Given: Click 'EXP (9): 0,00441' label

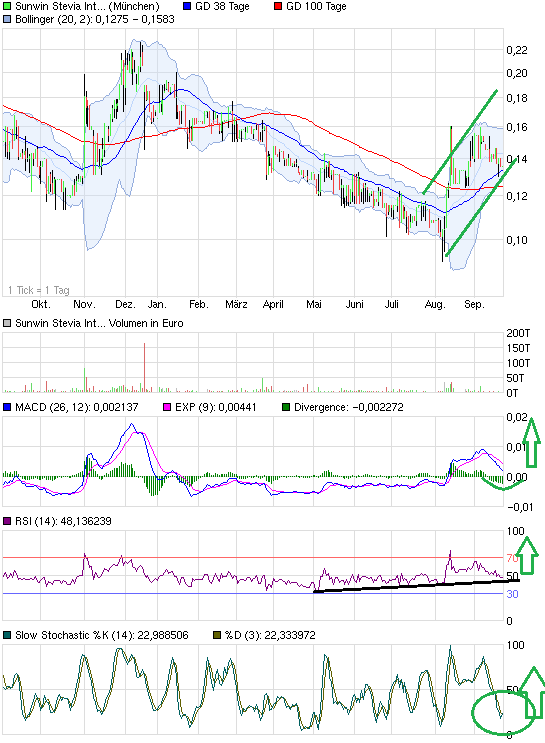Looking at the screenshot, I should click(216, 407).
